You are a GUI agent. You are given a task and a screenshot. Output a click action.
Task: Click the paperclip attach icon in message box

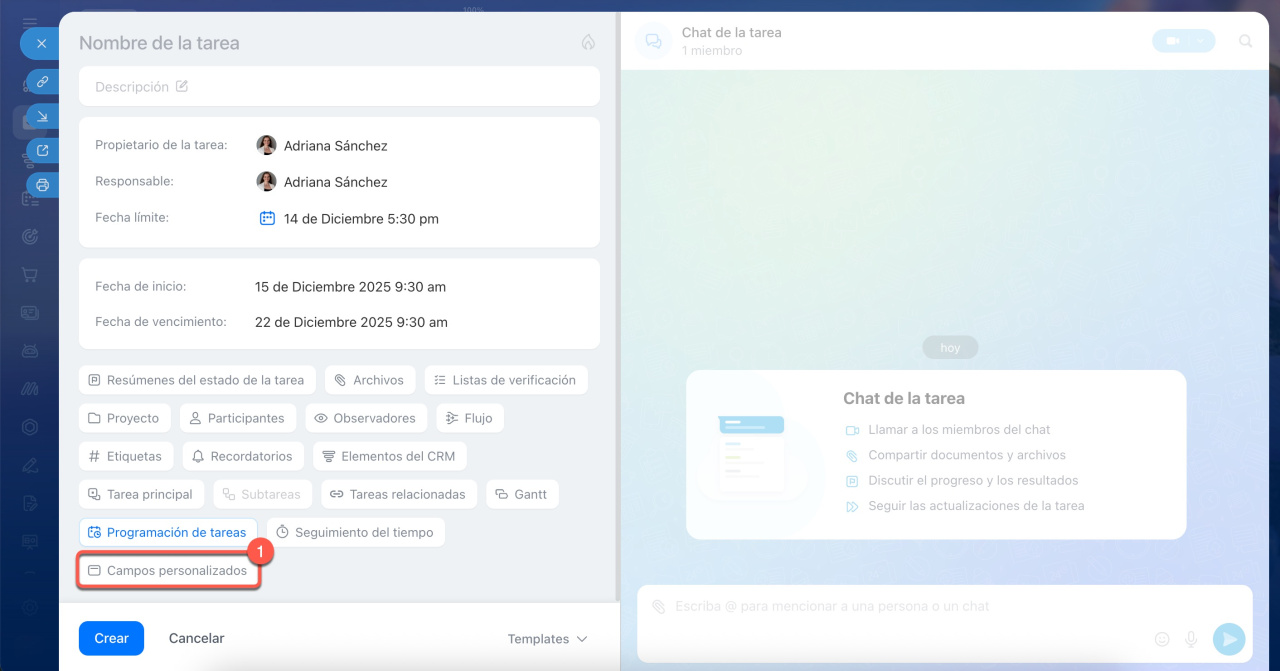click(658, 607)
